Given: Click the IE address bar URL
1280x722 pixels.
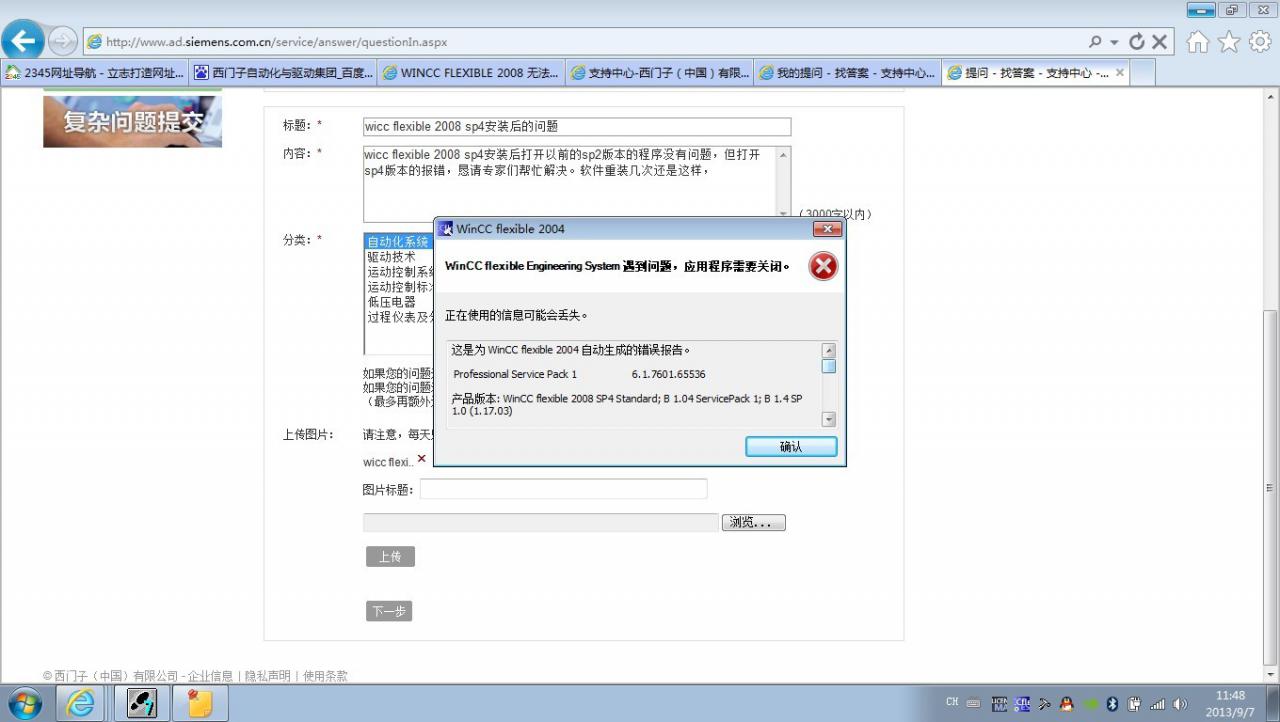Looking at the screenshot, I should click(x=277, y=42).
